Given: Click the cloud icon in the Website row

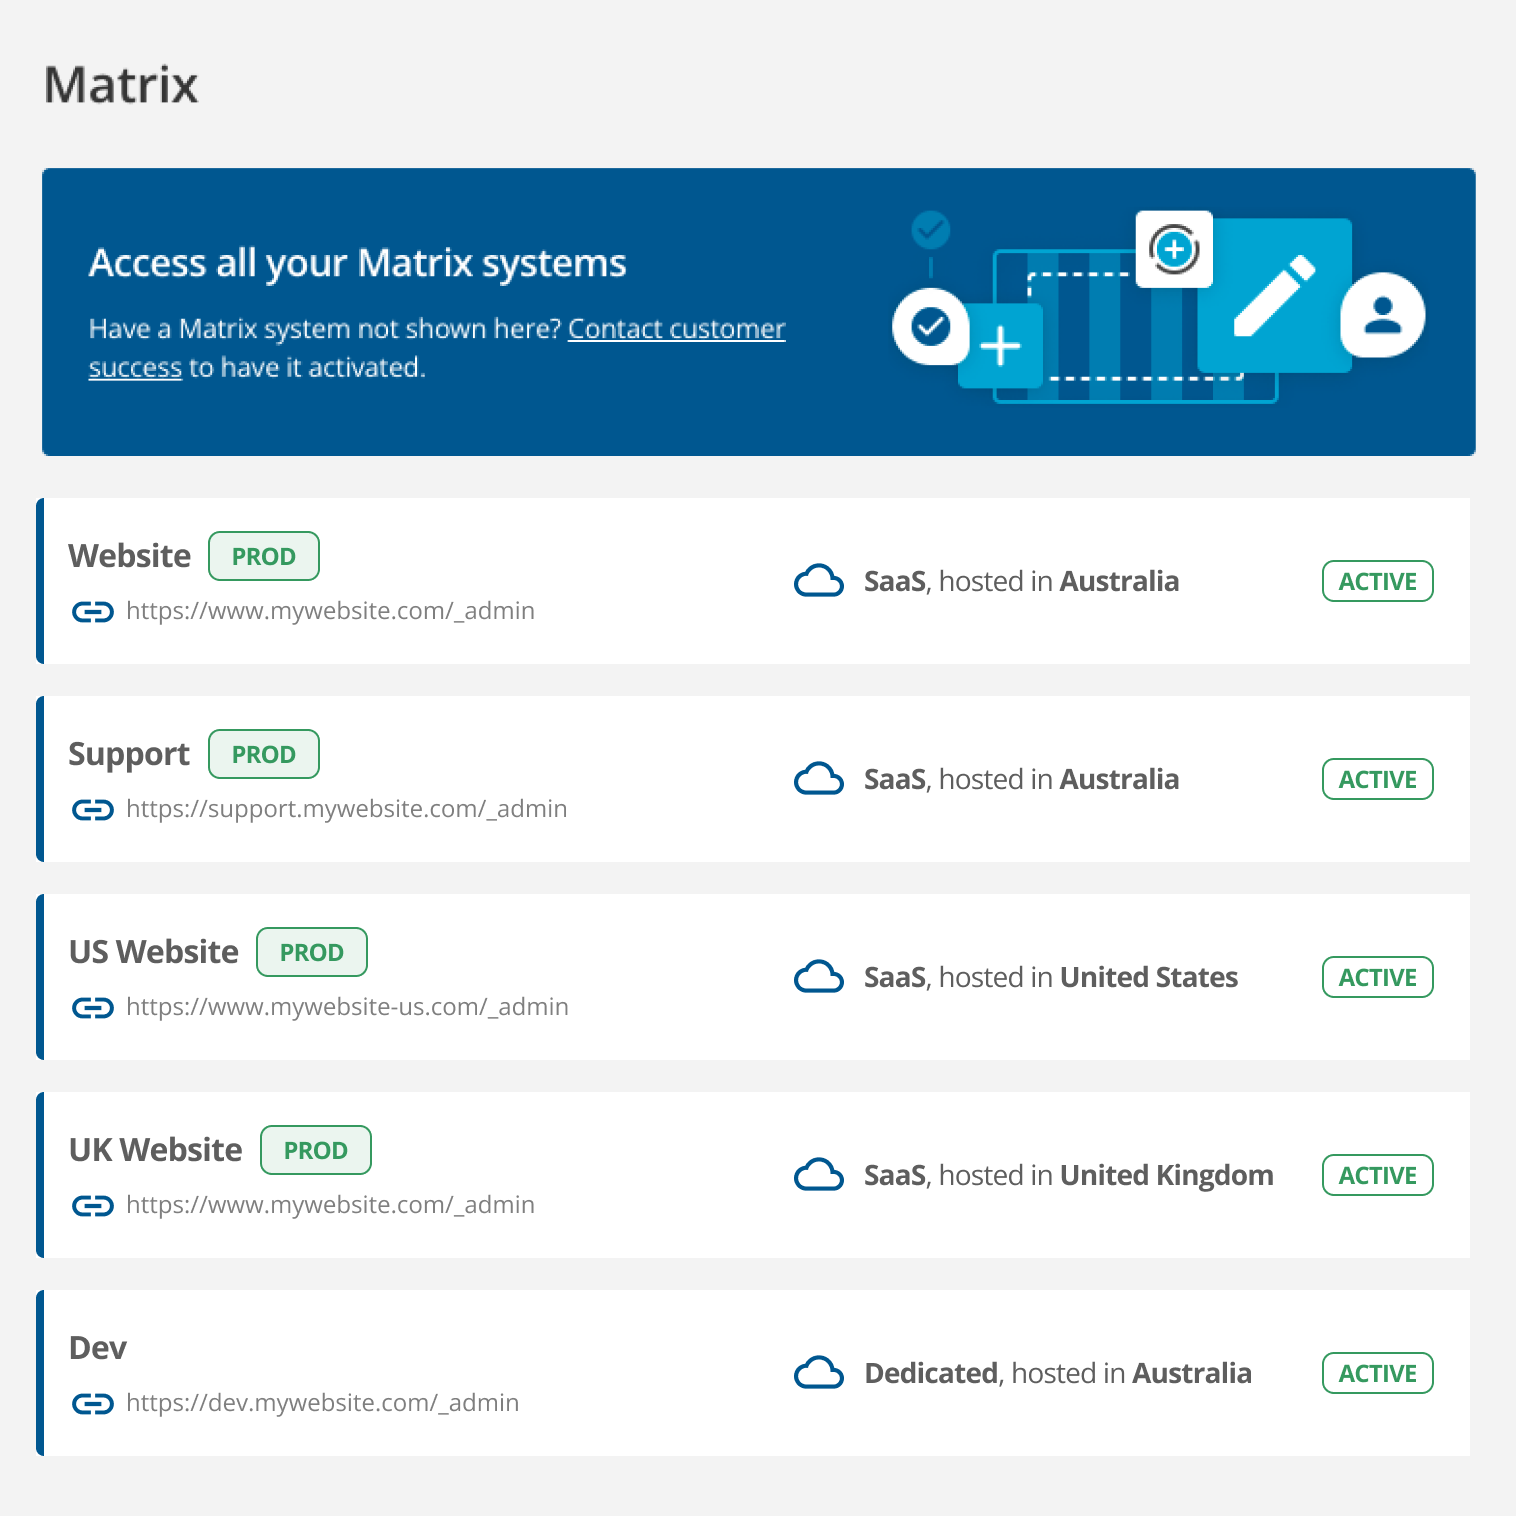Looking at the screenshot, I should click(x=818, y=581).
